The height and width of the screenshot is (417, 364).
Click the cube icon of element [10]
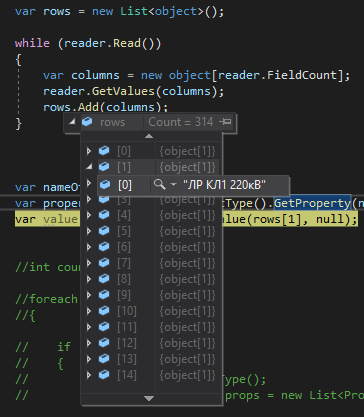(104, 311)
